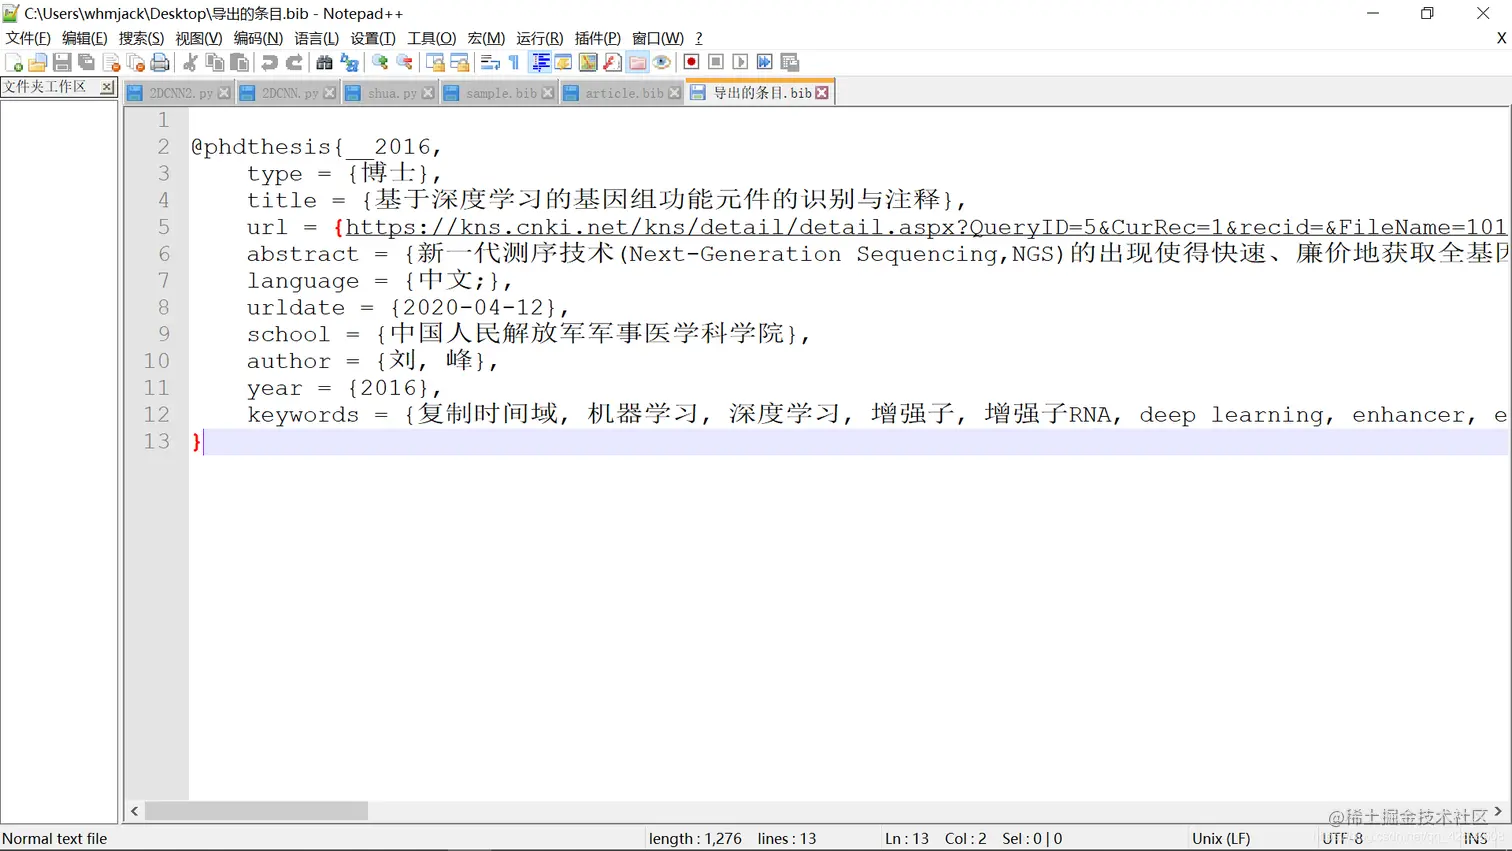1512x851 pixels.
Task: Open the 视图(V) menu
Action: 198,38
